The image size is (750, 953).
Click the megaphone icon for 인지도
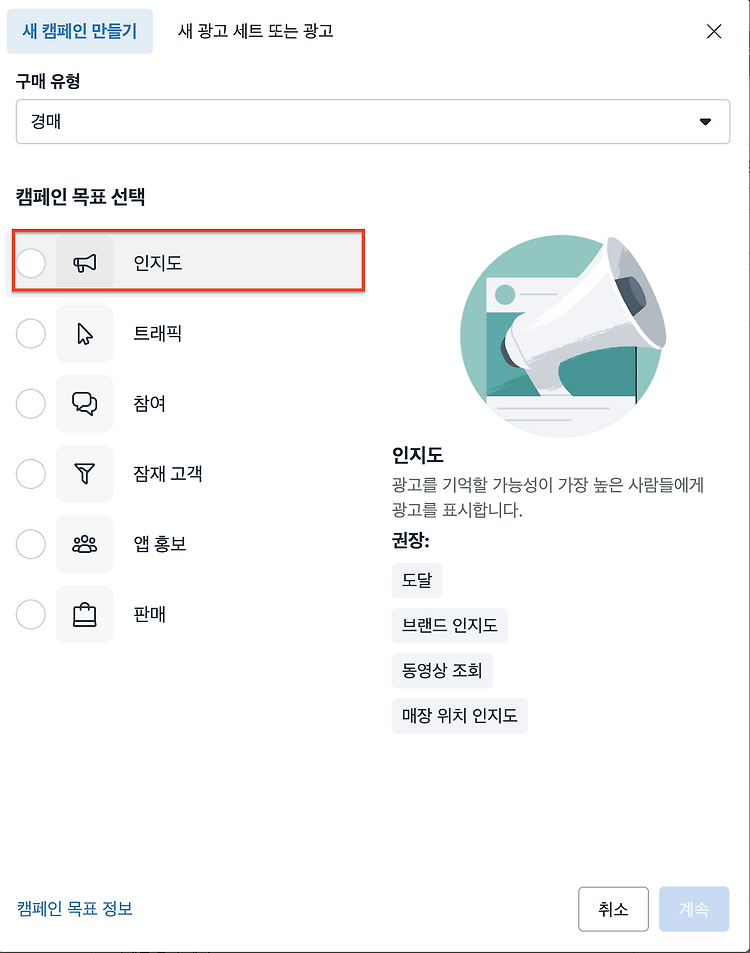pyautogui.click(x=84, y=263)
